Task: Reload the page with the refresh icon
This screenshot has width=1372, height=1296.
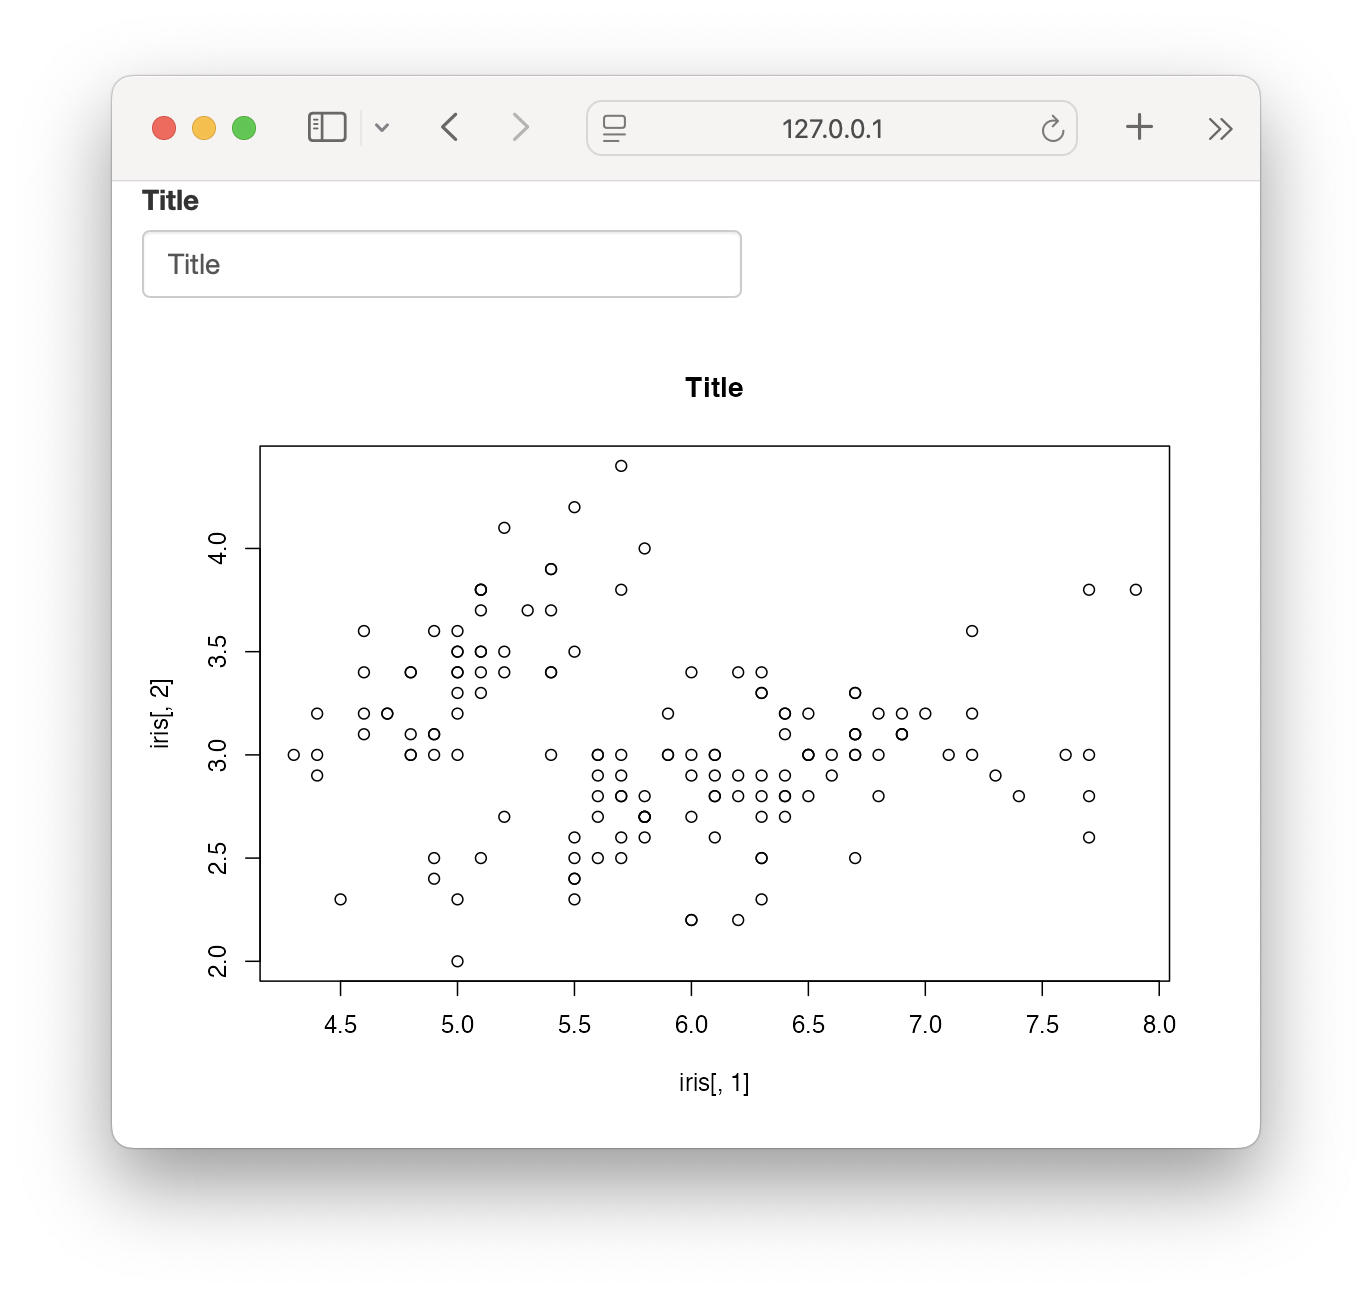Action: 1052,129
